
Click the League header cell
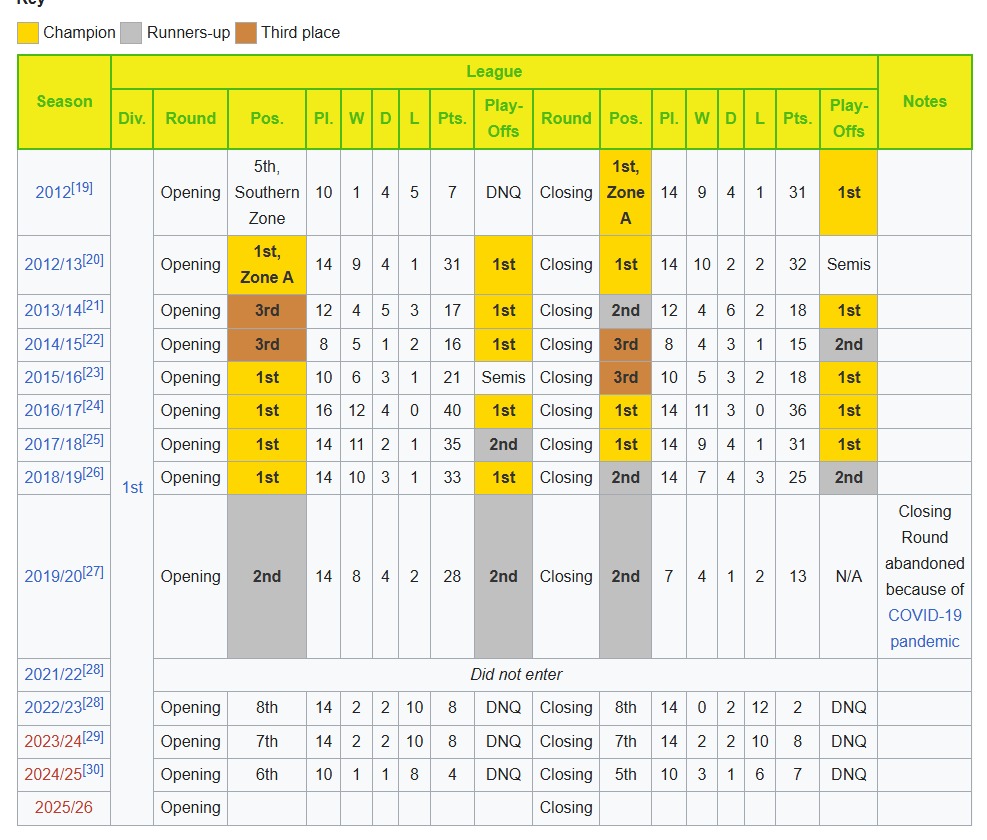point(494,71)
